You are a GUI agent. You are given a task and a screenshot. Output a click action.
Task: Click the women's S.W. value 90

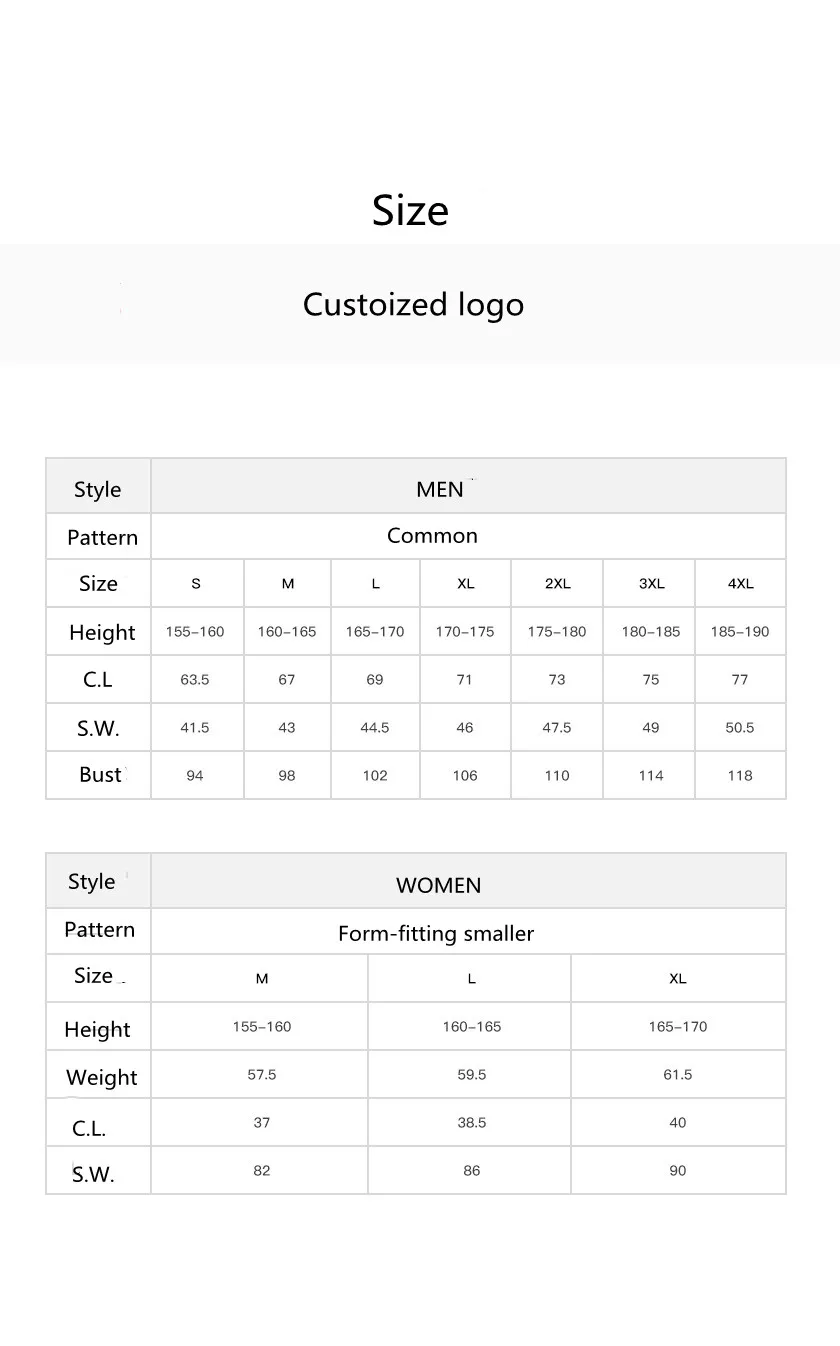pyautogui.click(x=678, y=1171)
